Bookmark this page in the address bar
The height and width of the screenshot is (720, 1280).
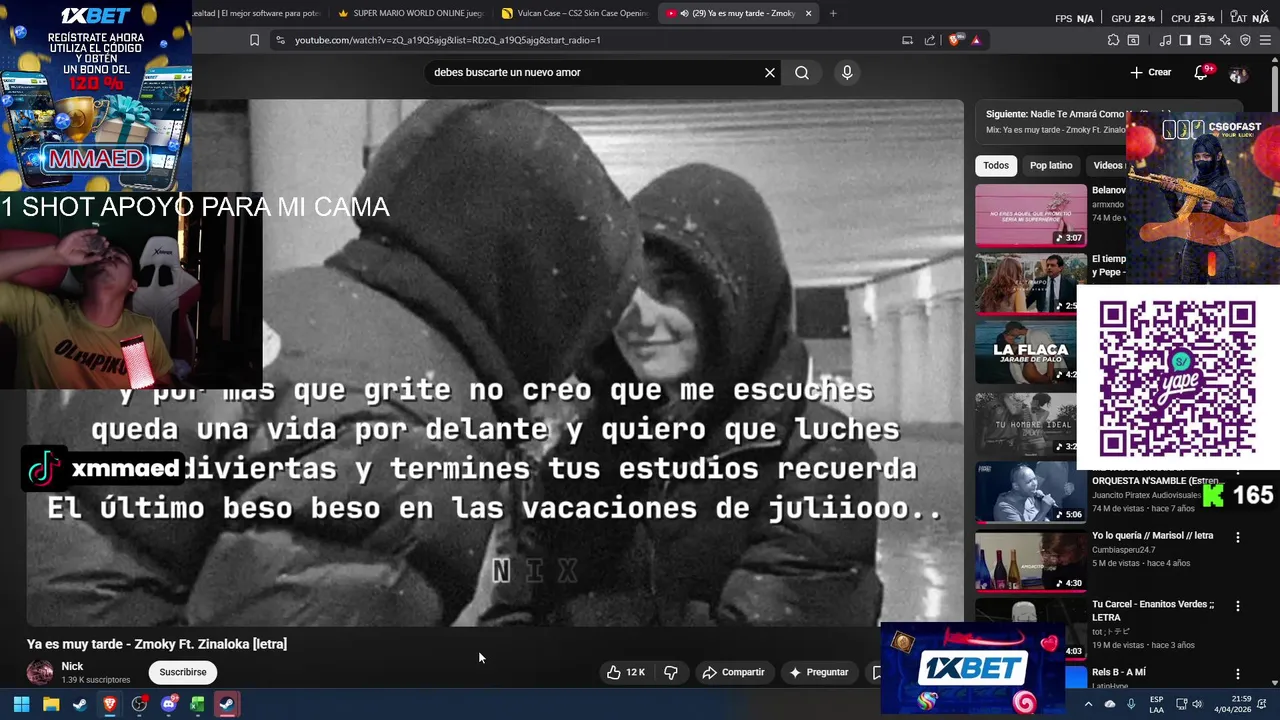click(x=254, y=40)
